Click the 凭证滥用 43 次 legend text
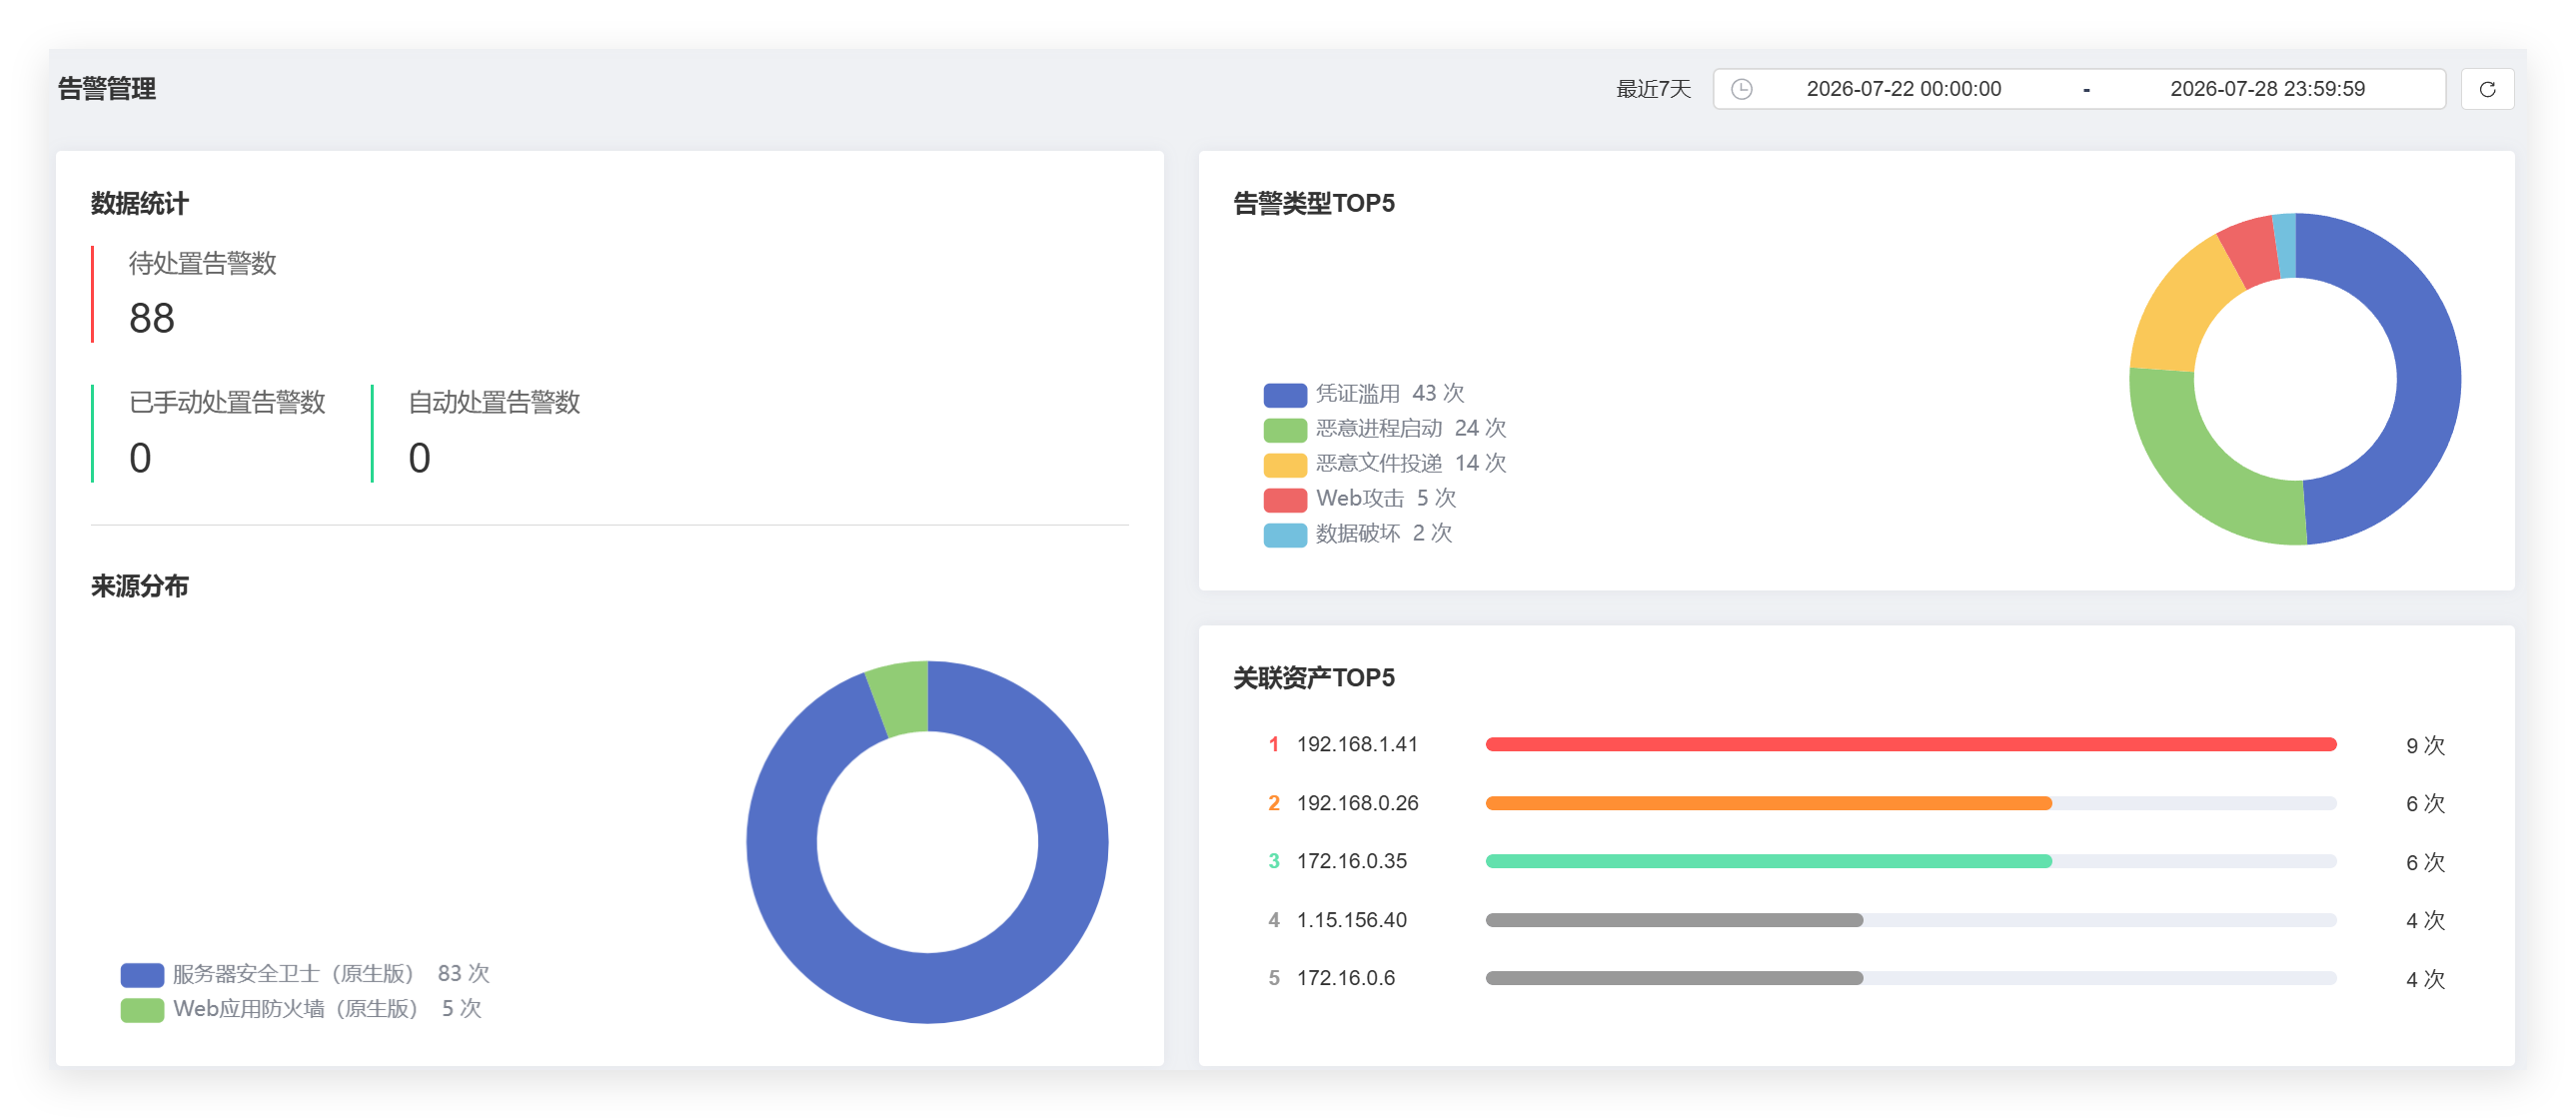Screen dimensions: 2576x1119 pos(1389,394)
